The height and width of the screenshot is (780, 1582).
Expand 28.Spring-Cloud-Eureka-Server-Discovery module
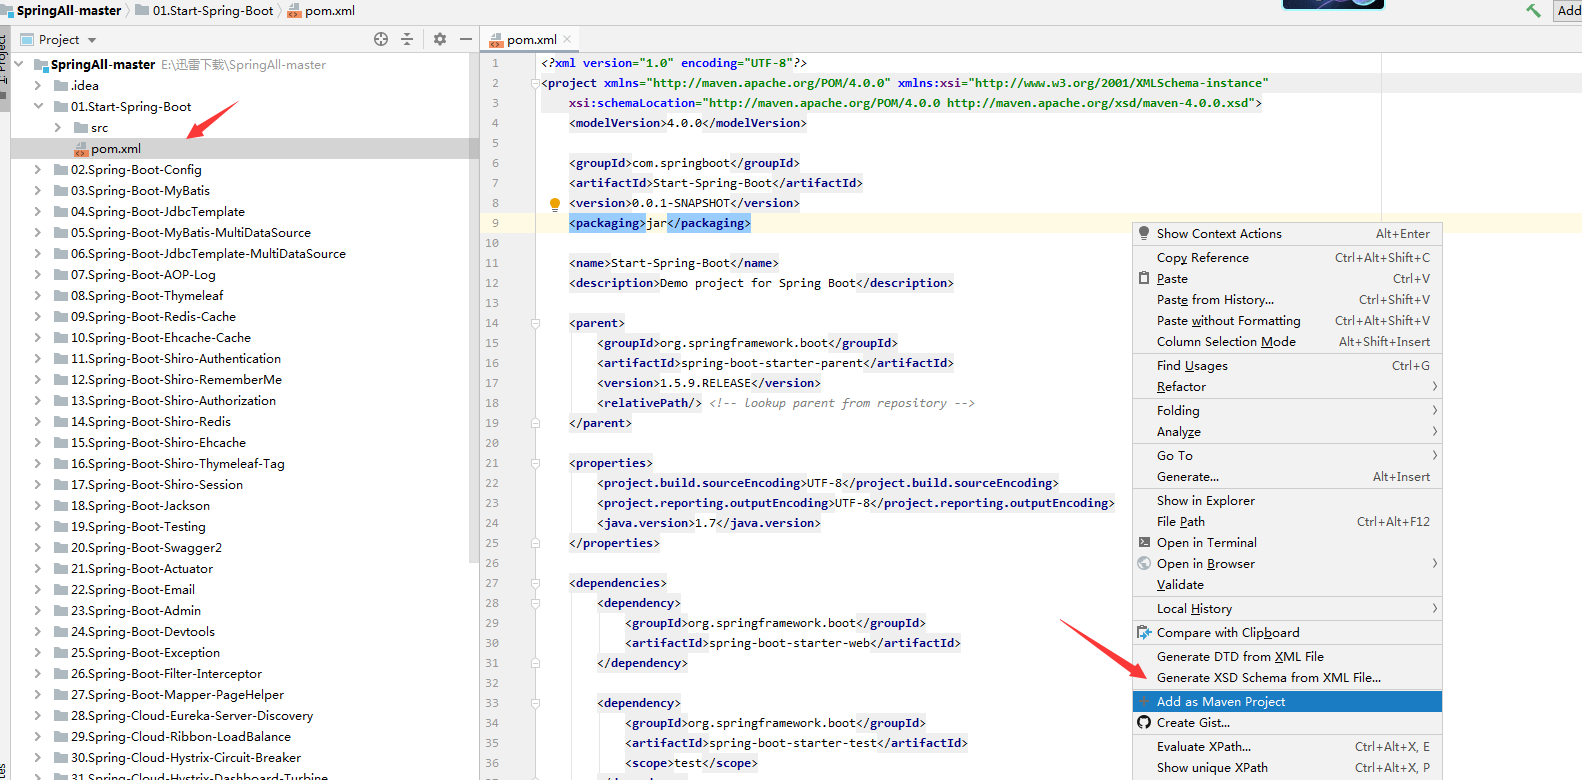coord(38,715)
